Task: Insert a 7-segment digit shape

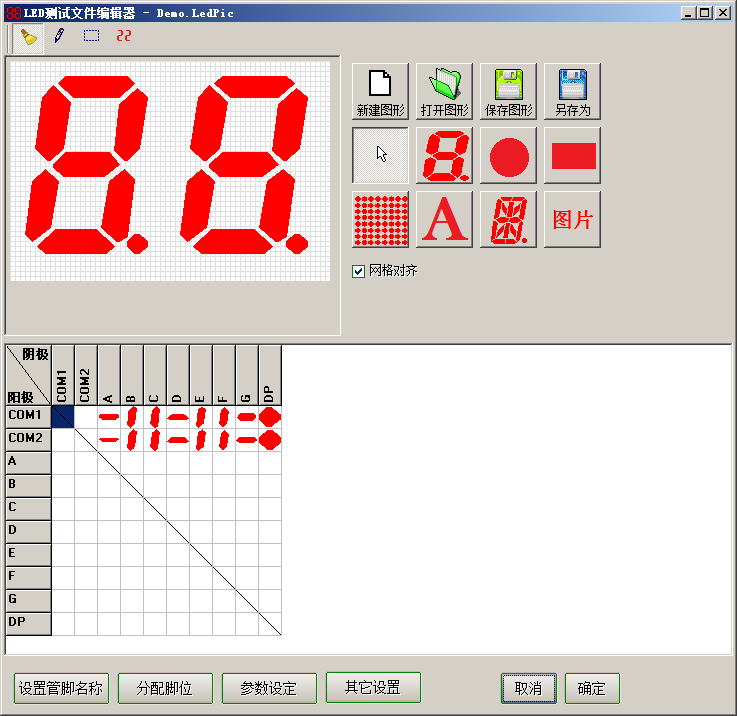Action: (x=445, y=155)
